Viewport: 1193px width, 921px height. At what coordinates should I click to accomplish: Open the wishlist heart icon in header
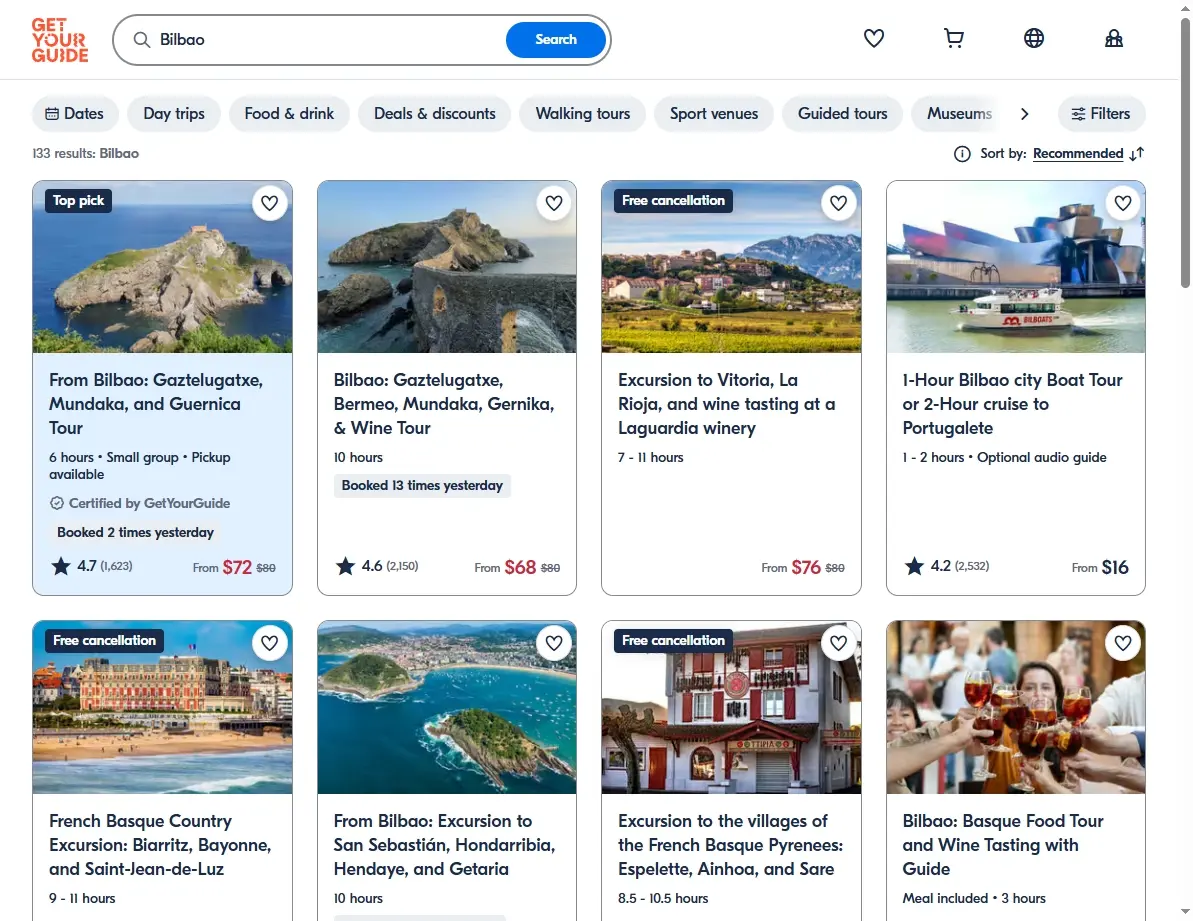873,38
